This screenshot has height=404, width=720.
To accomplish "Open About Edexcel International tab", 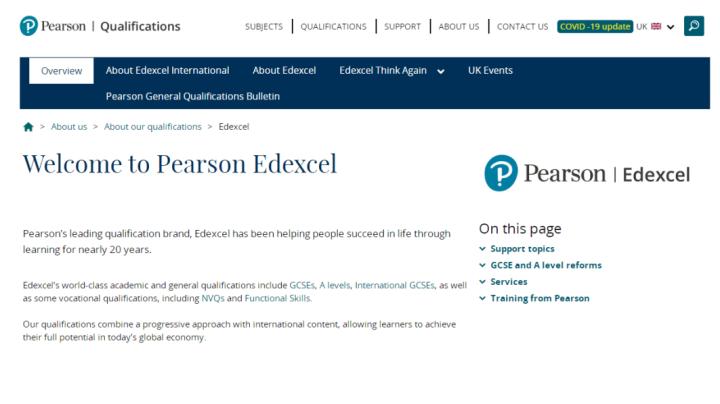I will [167, 71].
